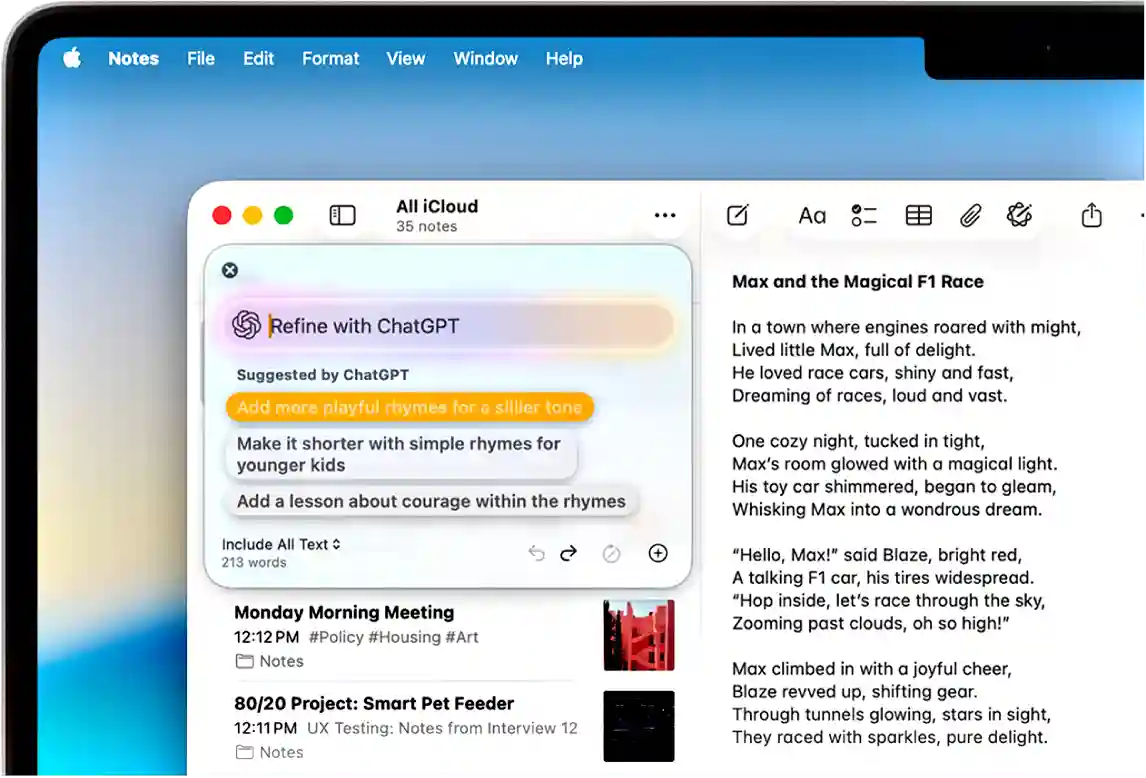Viewport: 1146px width, 778px height.
Task: Click the '213 words' count label
Action: click(x=254, y=563)
